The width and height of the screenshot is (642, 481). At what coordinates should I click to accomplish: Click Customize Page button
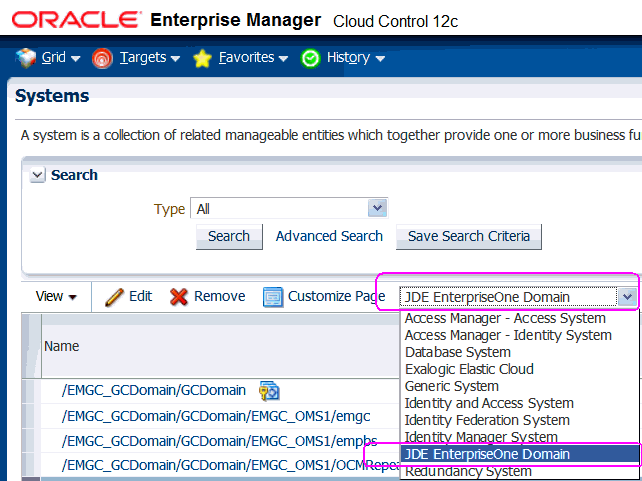click(x=324, y=296)
